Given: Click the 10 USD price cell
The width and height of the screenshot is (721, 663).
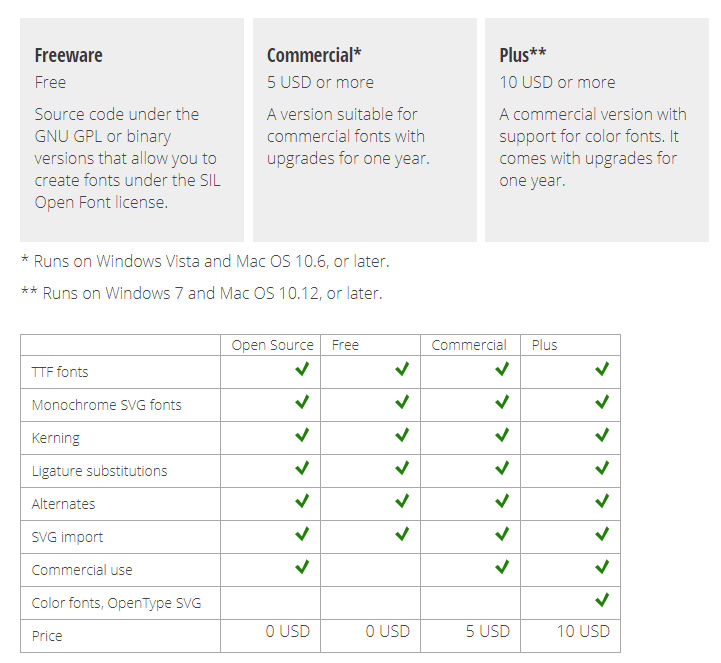Looking at the screenshot, I should pos(583,631).
